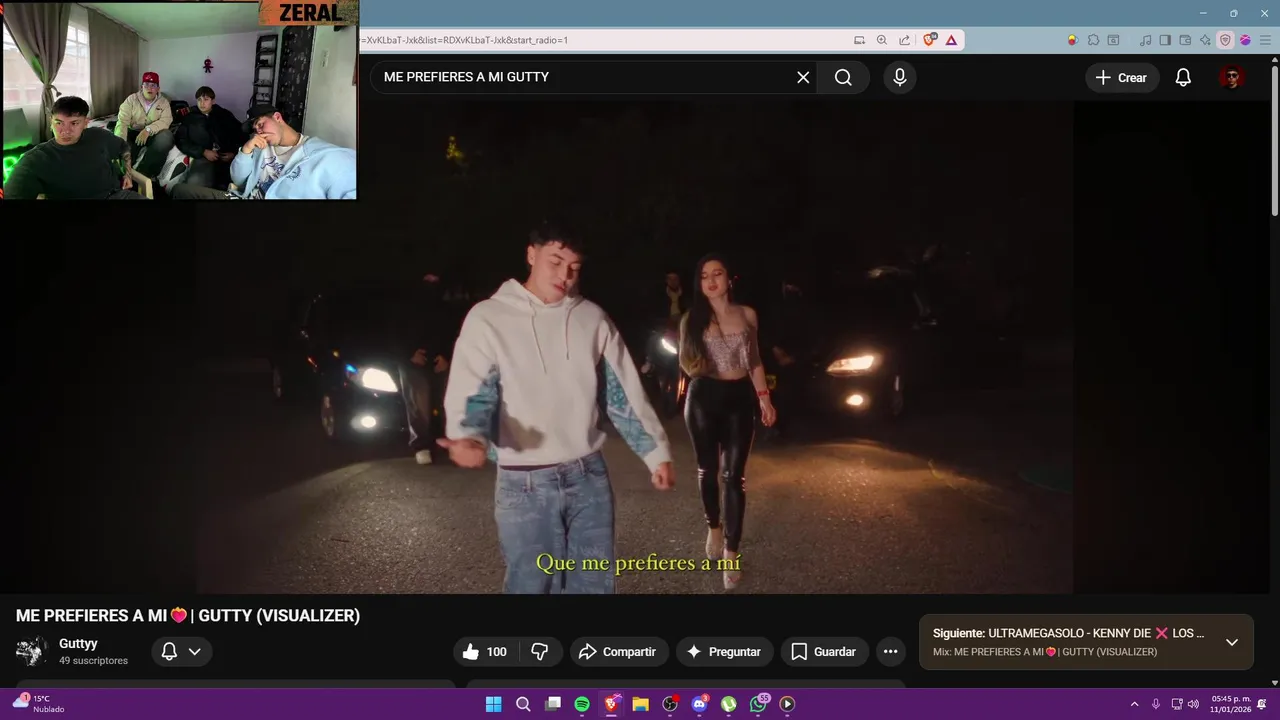The height and width of the screenshot is (720, 1280).
Task: Open the network tray icon
Action: [x=1177, y=704]
